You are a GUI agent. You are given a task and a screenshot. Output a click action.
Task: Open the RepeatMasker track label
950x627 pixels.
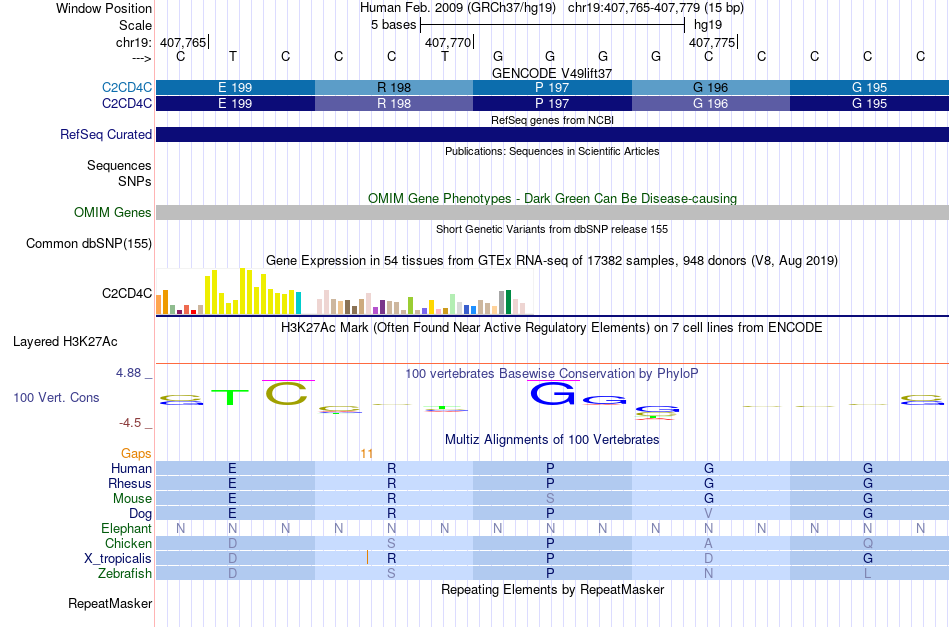[110, 603]
